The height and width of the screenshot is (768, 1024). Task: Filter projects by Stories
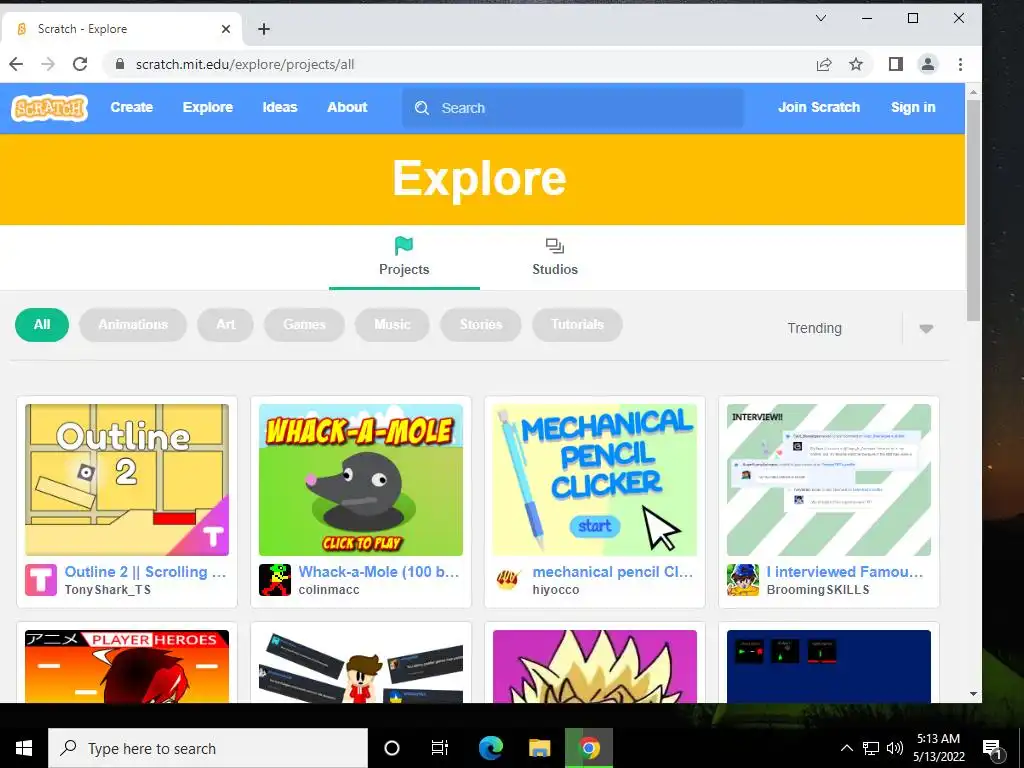tap(481, 325)
